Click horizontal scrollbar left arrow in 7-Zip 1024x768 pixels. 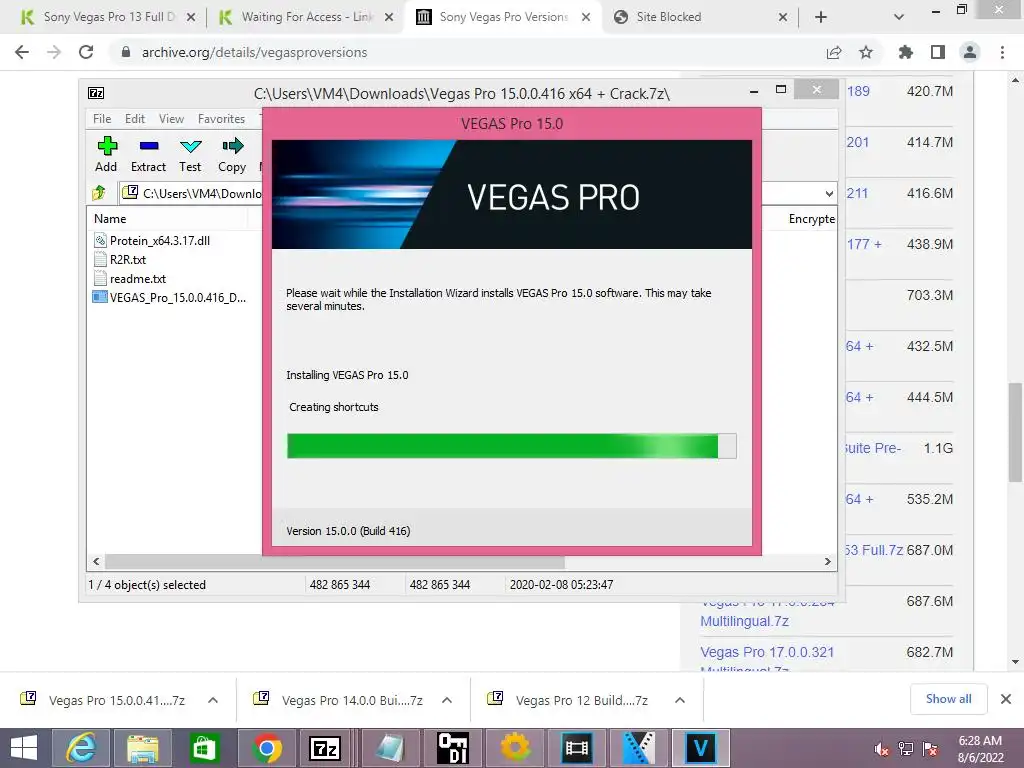(97, 561)
